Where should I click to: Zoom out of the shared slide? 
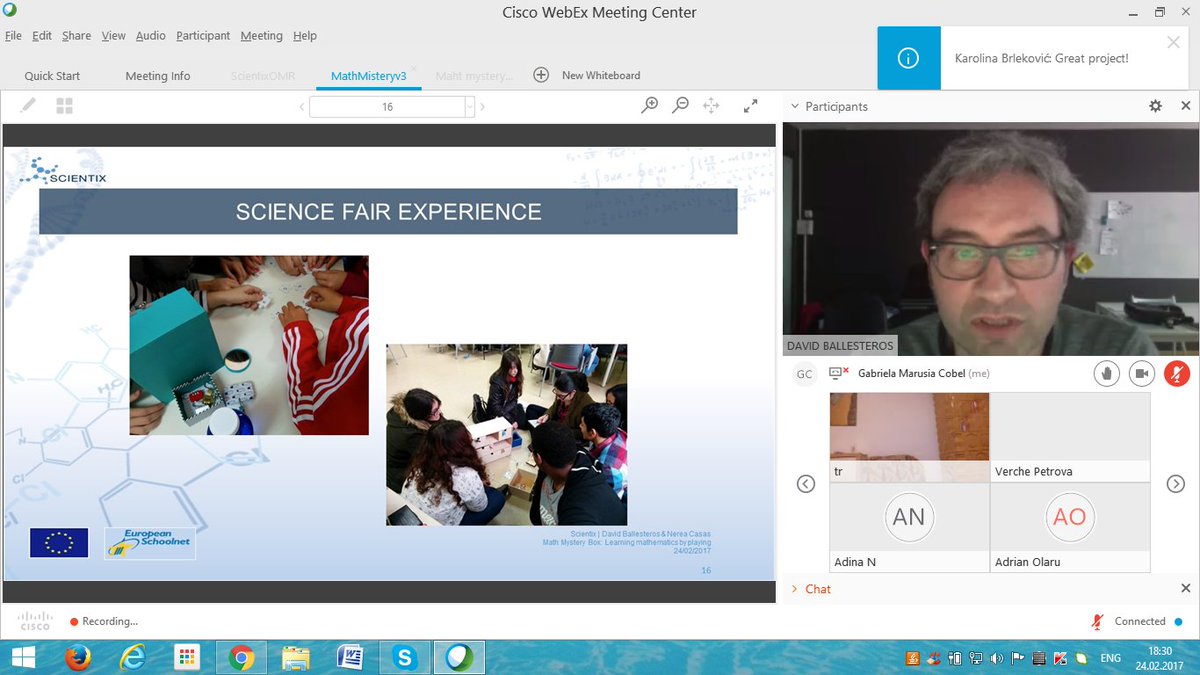[681, 105]
